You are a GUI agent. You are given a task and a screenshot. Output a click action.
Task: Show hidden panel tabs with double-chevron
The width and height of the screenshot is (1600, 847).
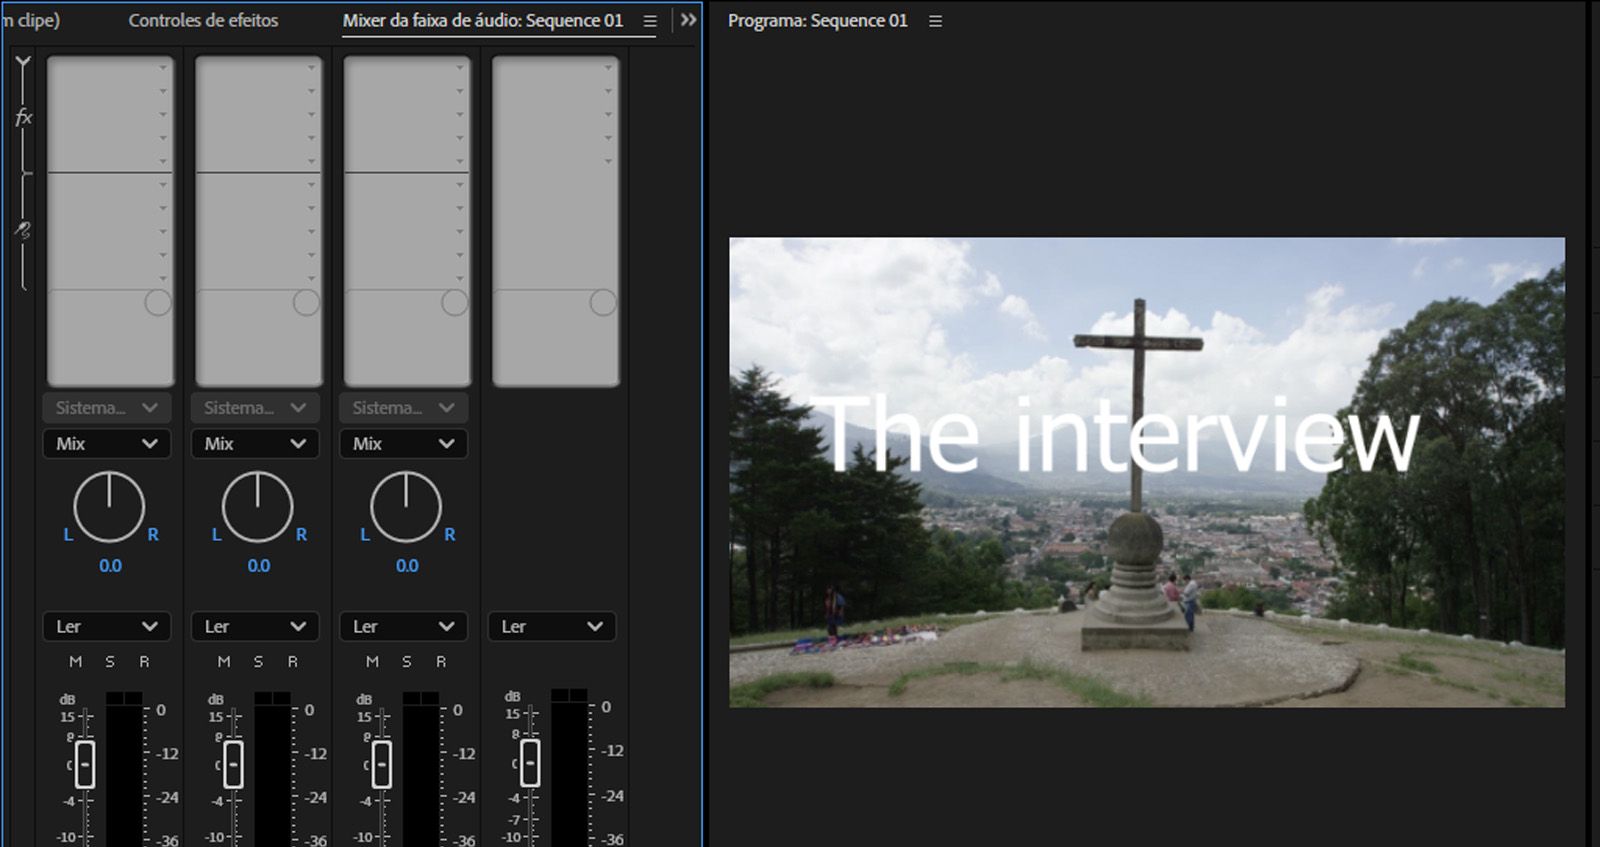(x=688, y=20)
